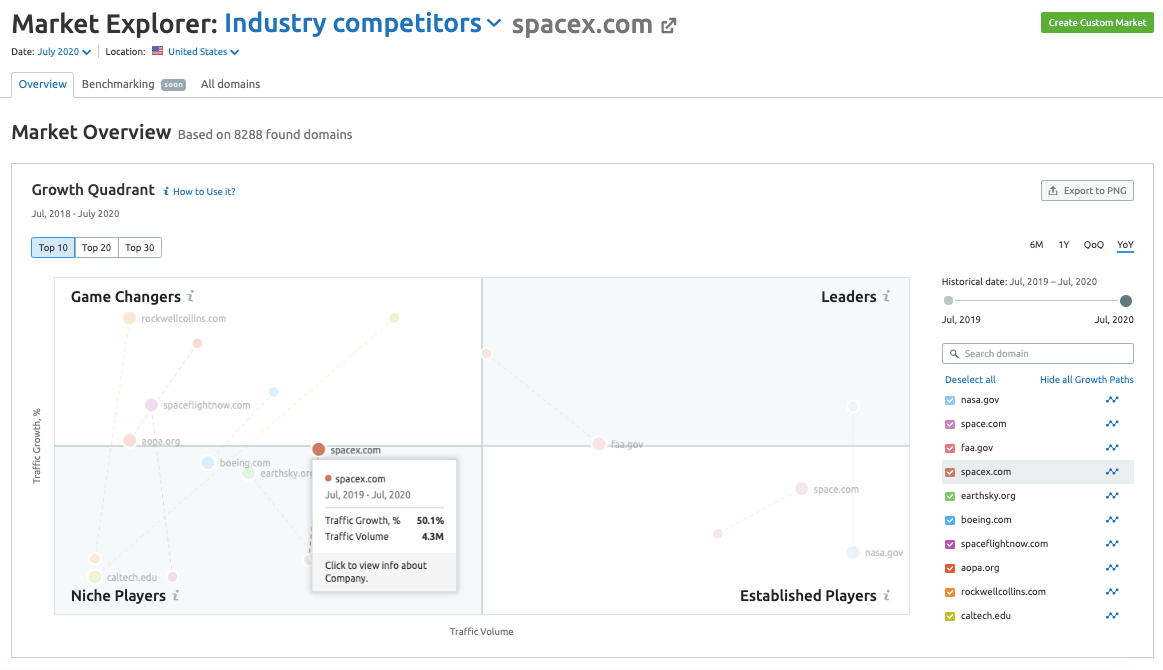The height and width of the screenshot is (670, 1163).
Task: Uncheck the earthsky.org domain checkbox
Action: pyautogui.click(x=950, y=496)
